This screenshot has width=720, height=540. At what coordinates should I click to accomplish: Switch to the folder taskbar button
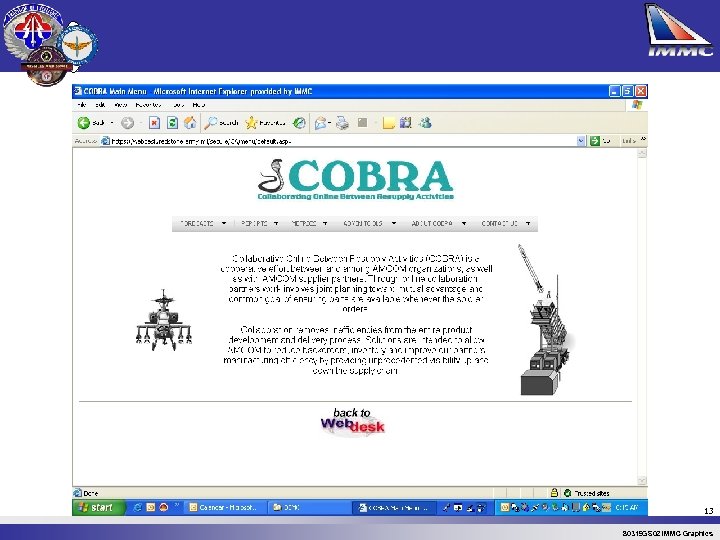[309, 507]
